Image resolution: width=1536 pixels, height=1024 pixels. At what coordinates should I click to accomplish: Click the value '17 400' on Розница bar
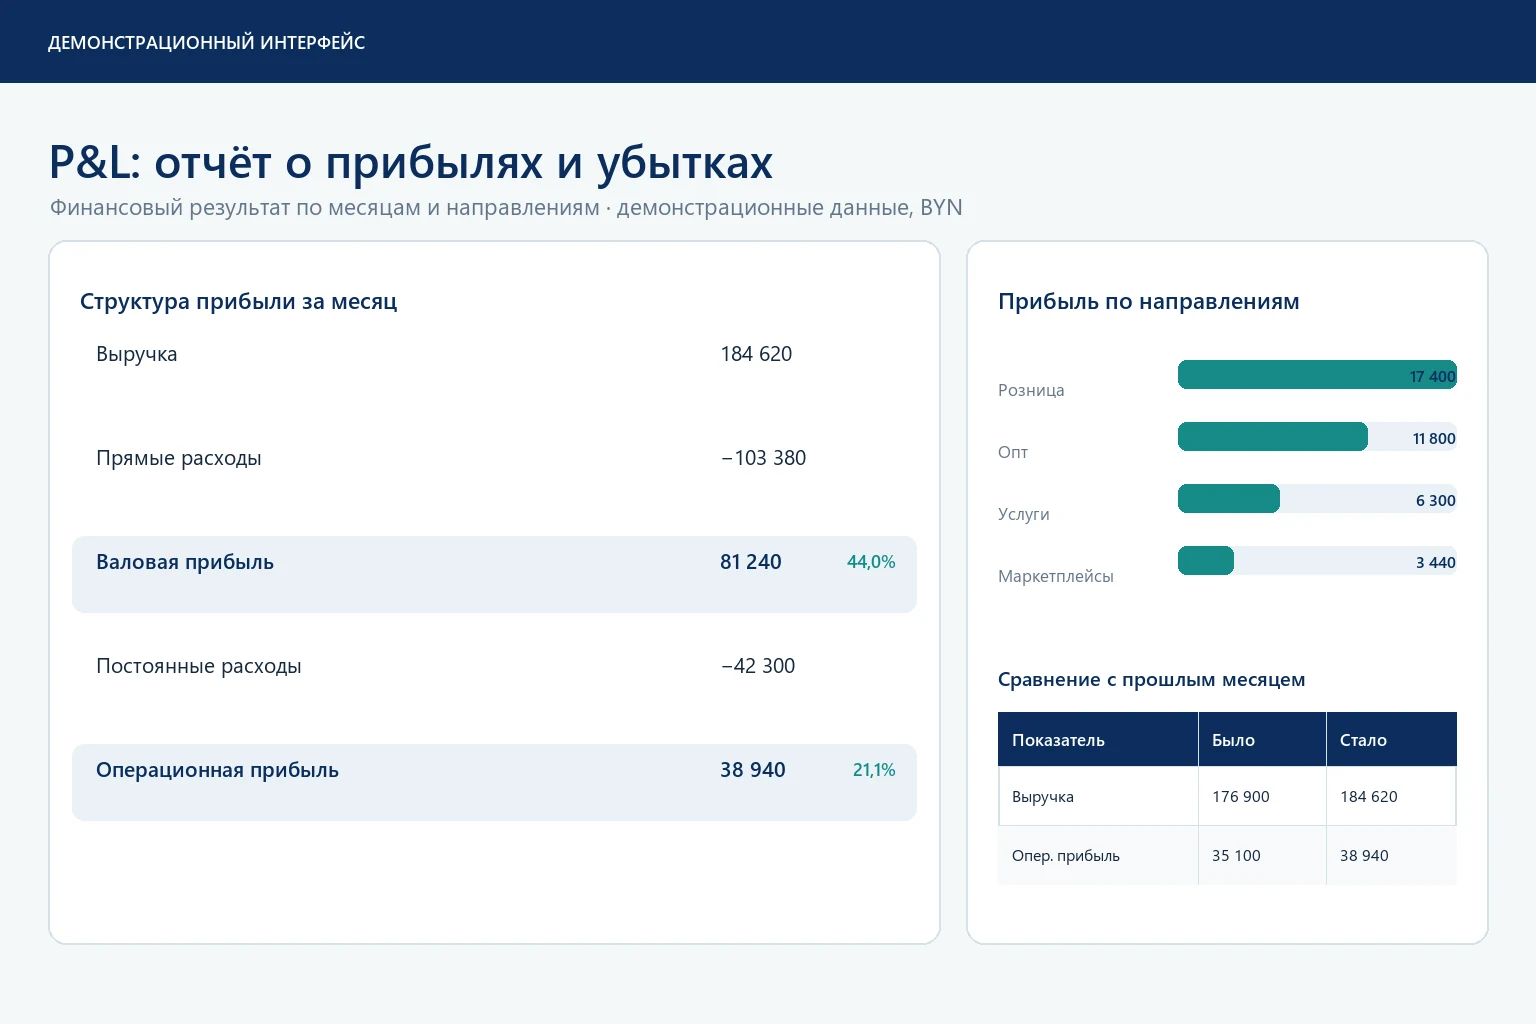(x=1433, y=377)
